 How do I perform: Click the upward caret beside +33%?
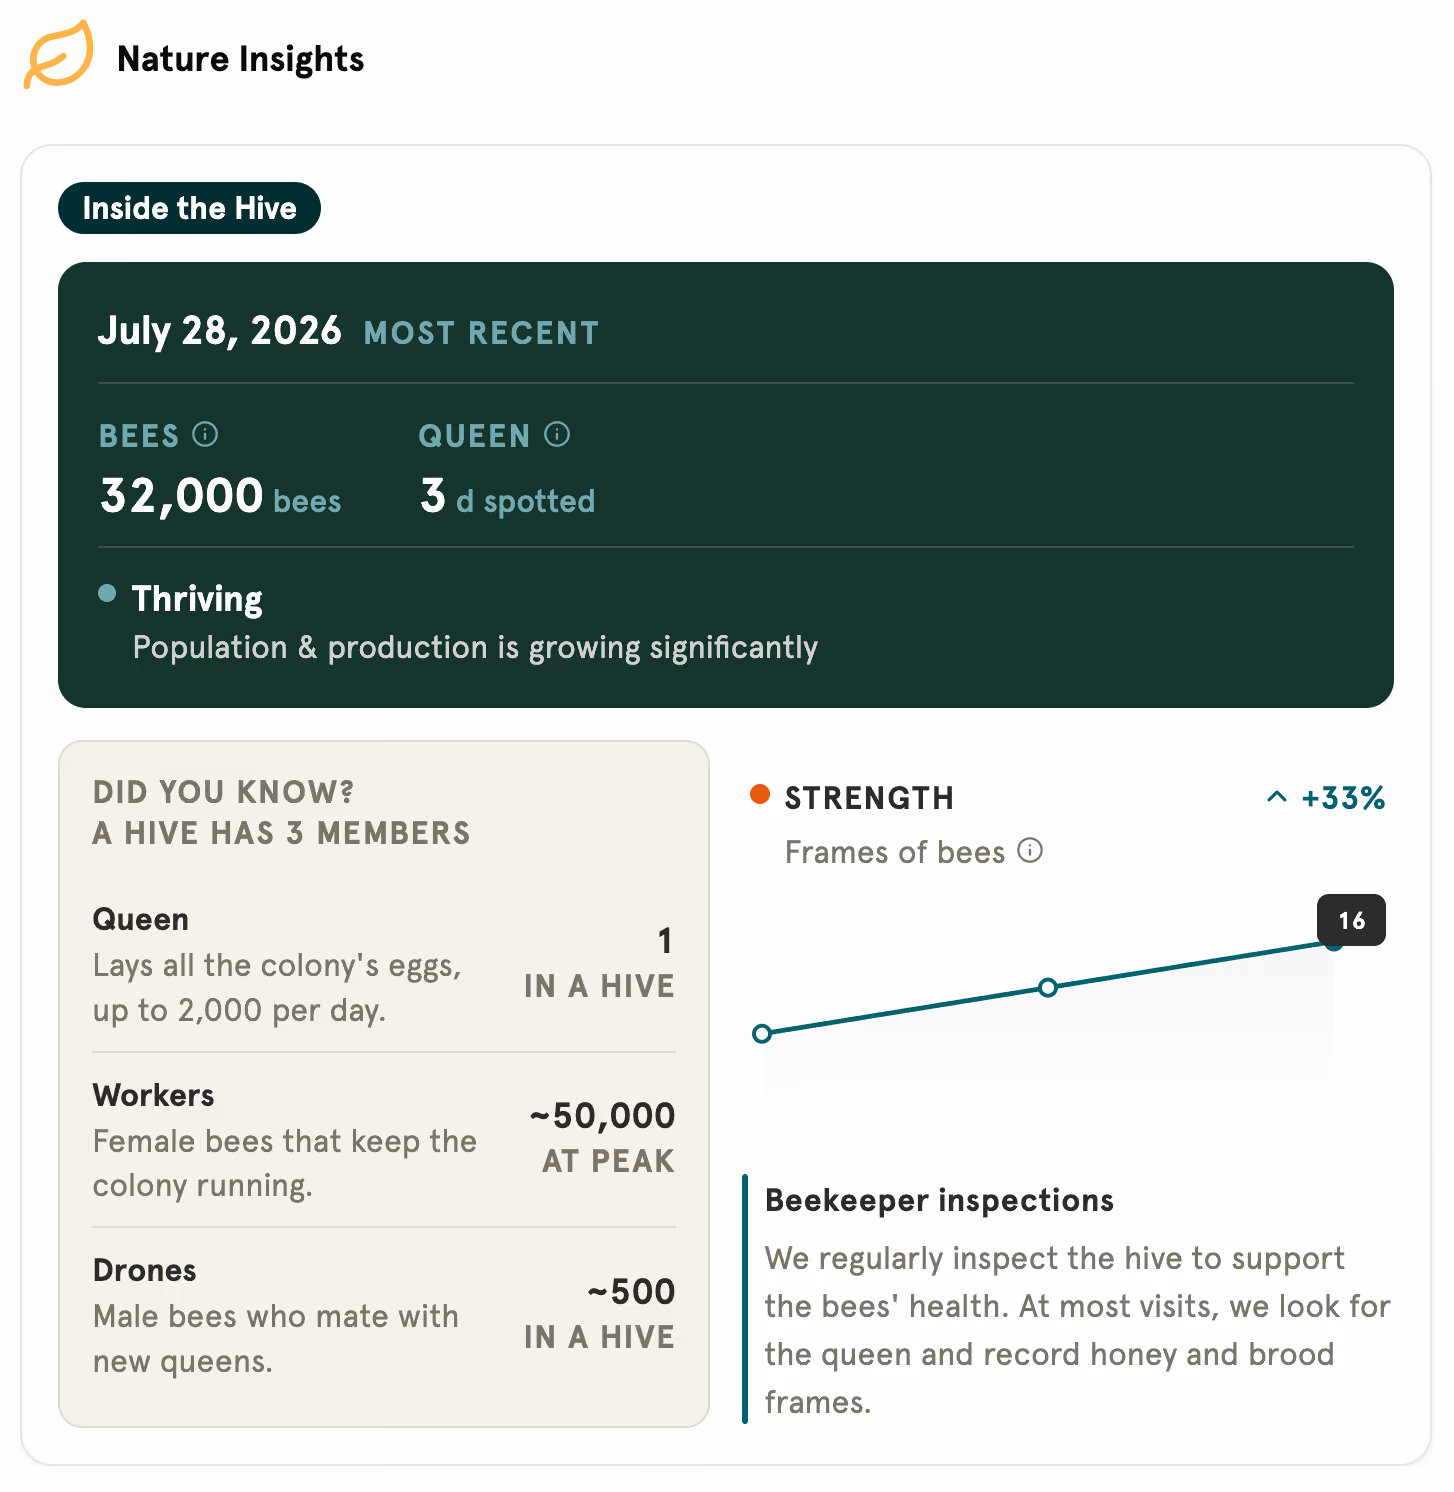tap(1277, 798)
